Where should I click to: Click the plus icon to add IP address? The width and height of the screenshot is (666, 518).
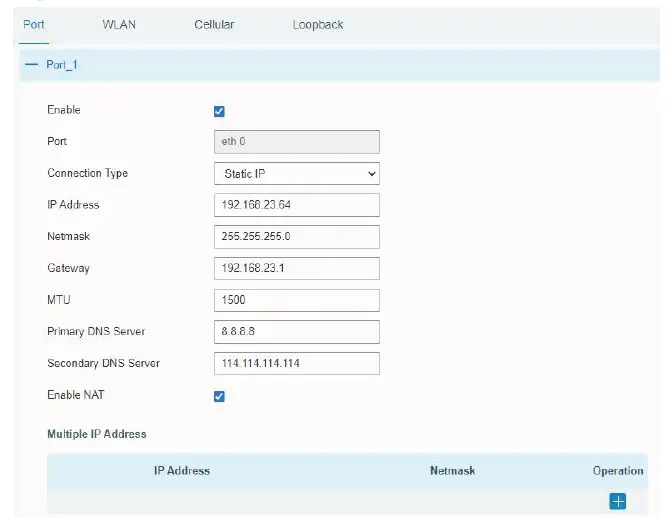(618, 501)
